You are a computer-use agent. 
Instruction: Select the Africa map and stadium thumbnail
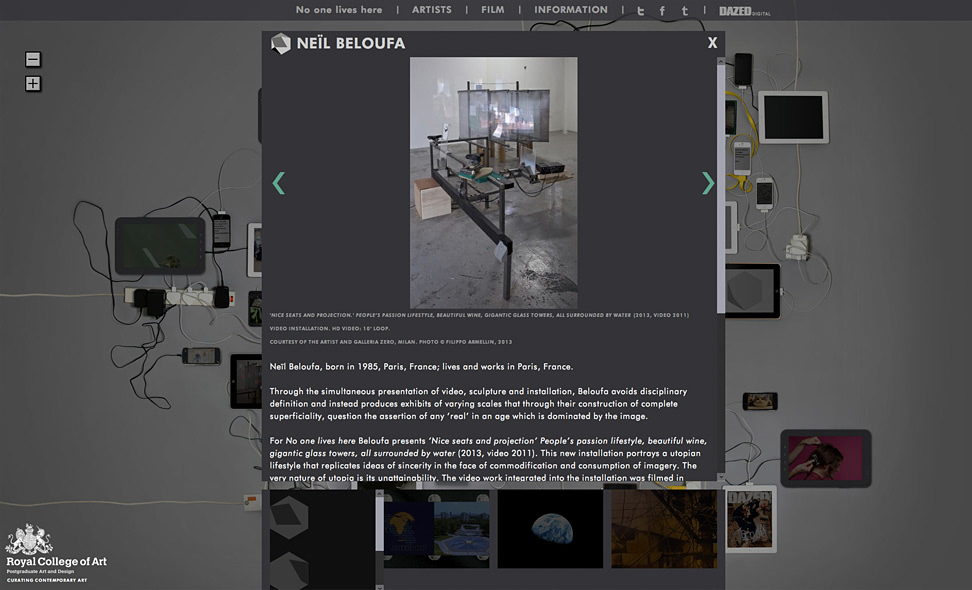tap(436, 529)
